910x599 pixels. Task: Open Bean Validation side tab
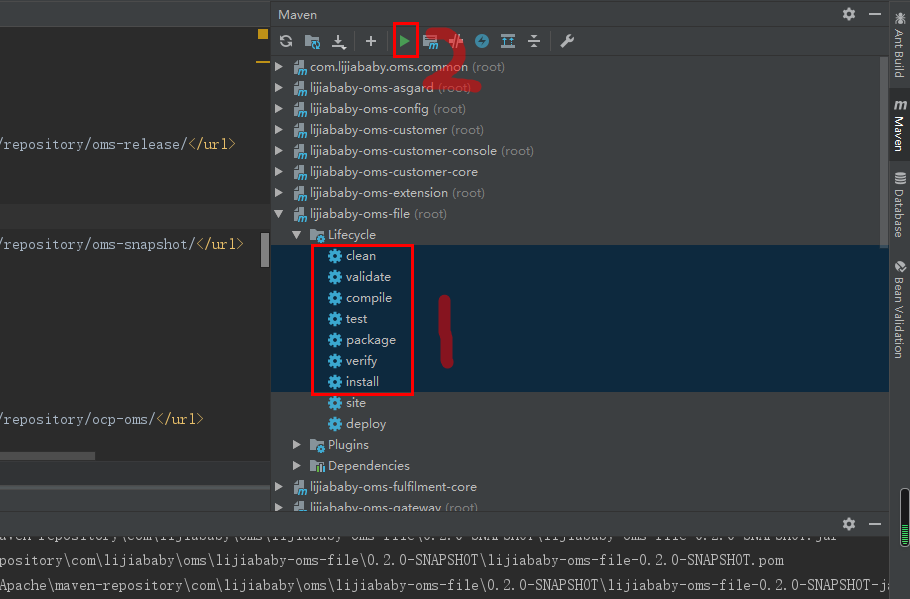click(900, 309)
